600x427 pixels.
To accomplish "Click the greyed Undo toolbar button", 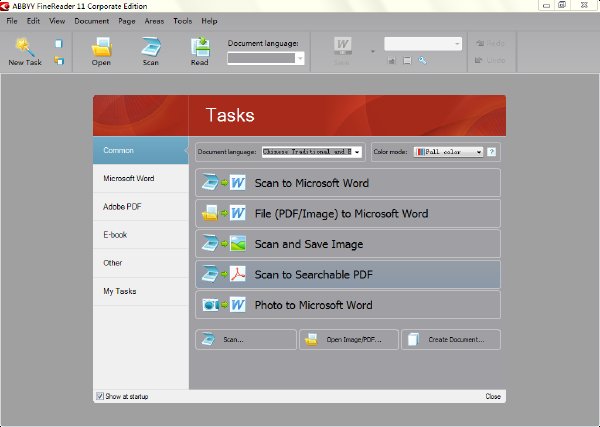I will pyautogui.click(x=491, y=60).
